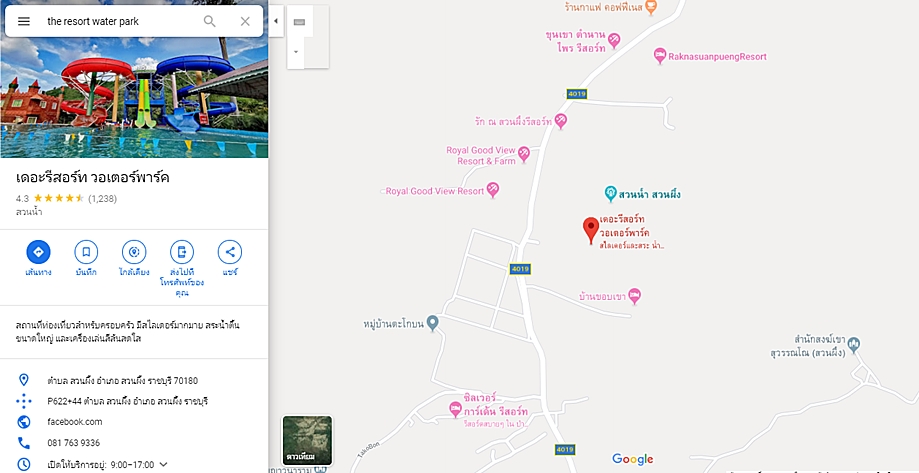Image resolution: width=919 pixels, height=473 pixels.
Task: Switch to satellite view thumbnail
Action: [x=308, y=440]
